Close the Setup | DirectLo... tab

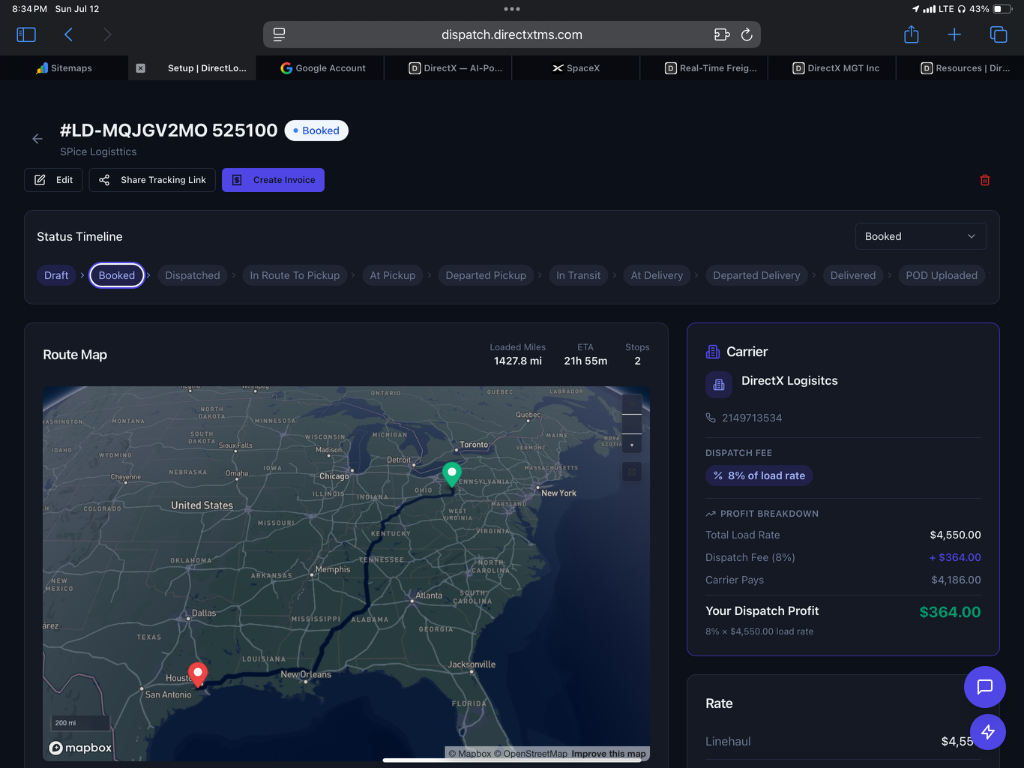click(140, 68)
